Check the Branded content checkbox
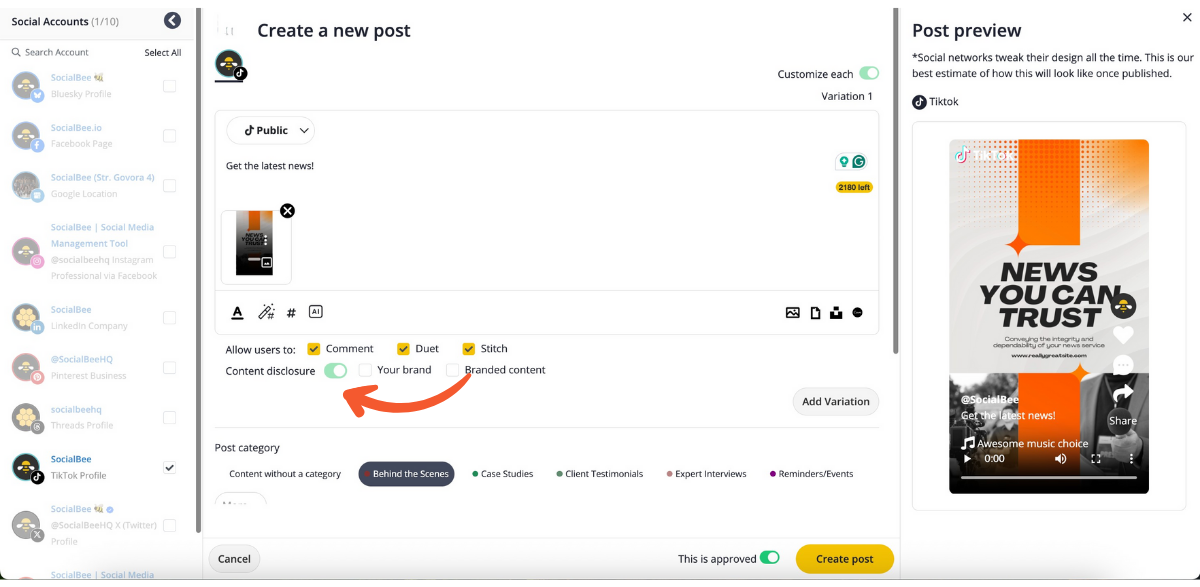The height and width of the screenshot is (587, 1200). [x=452, y=370]
